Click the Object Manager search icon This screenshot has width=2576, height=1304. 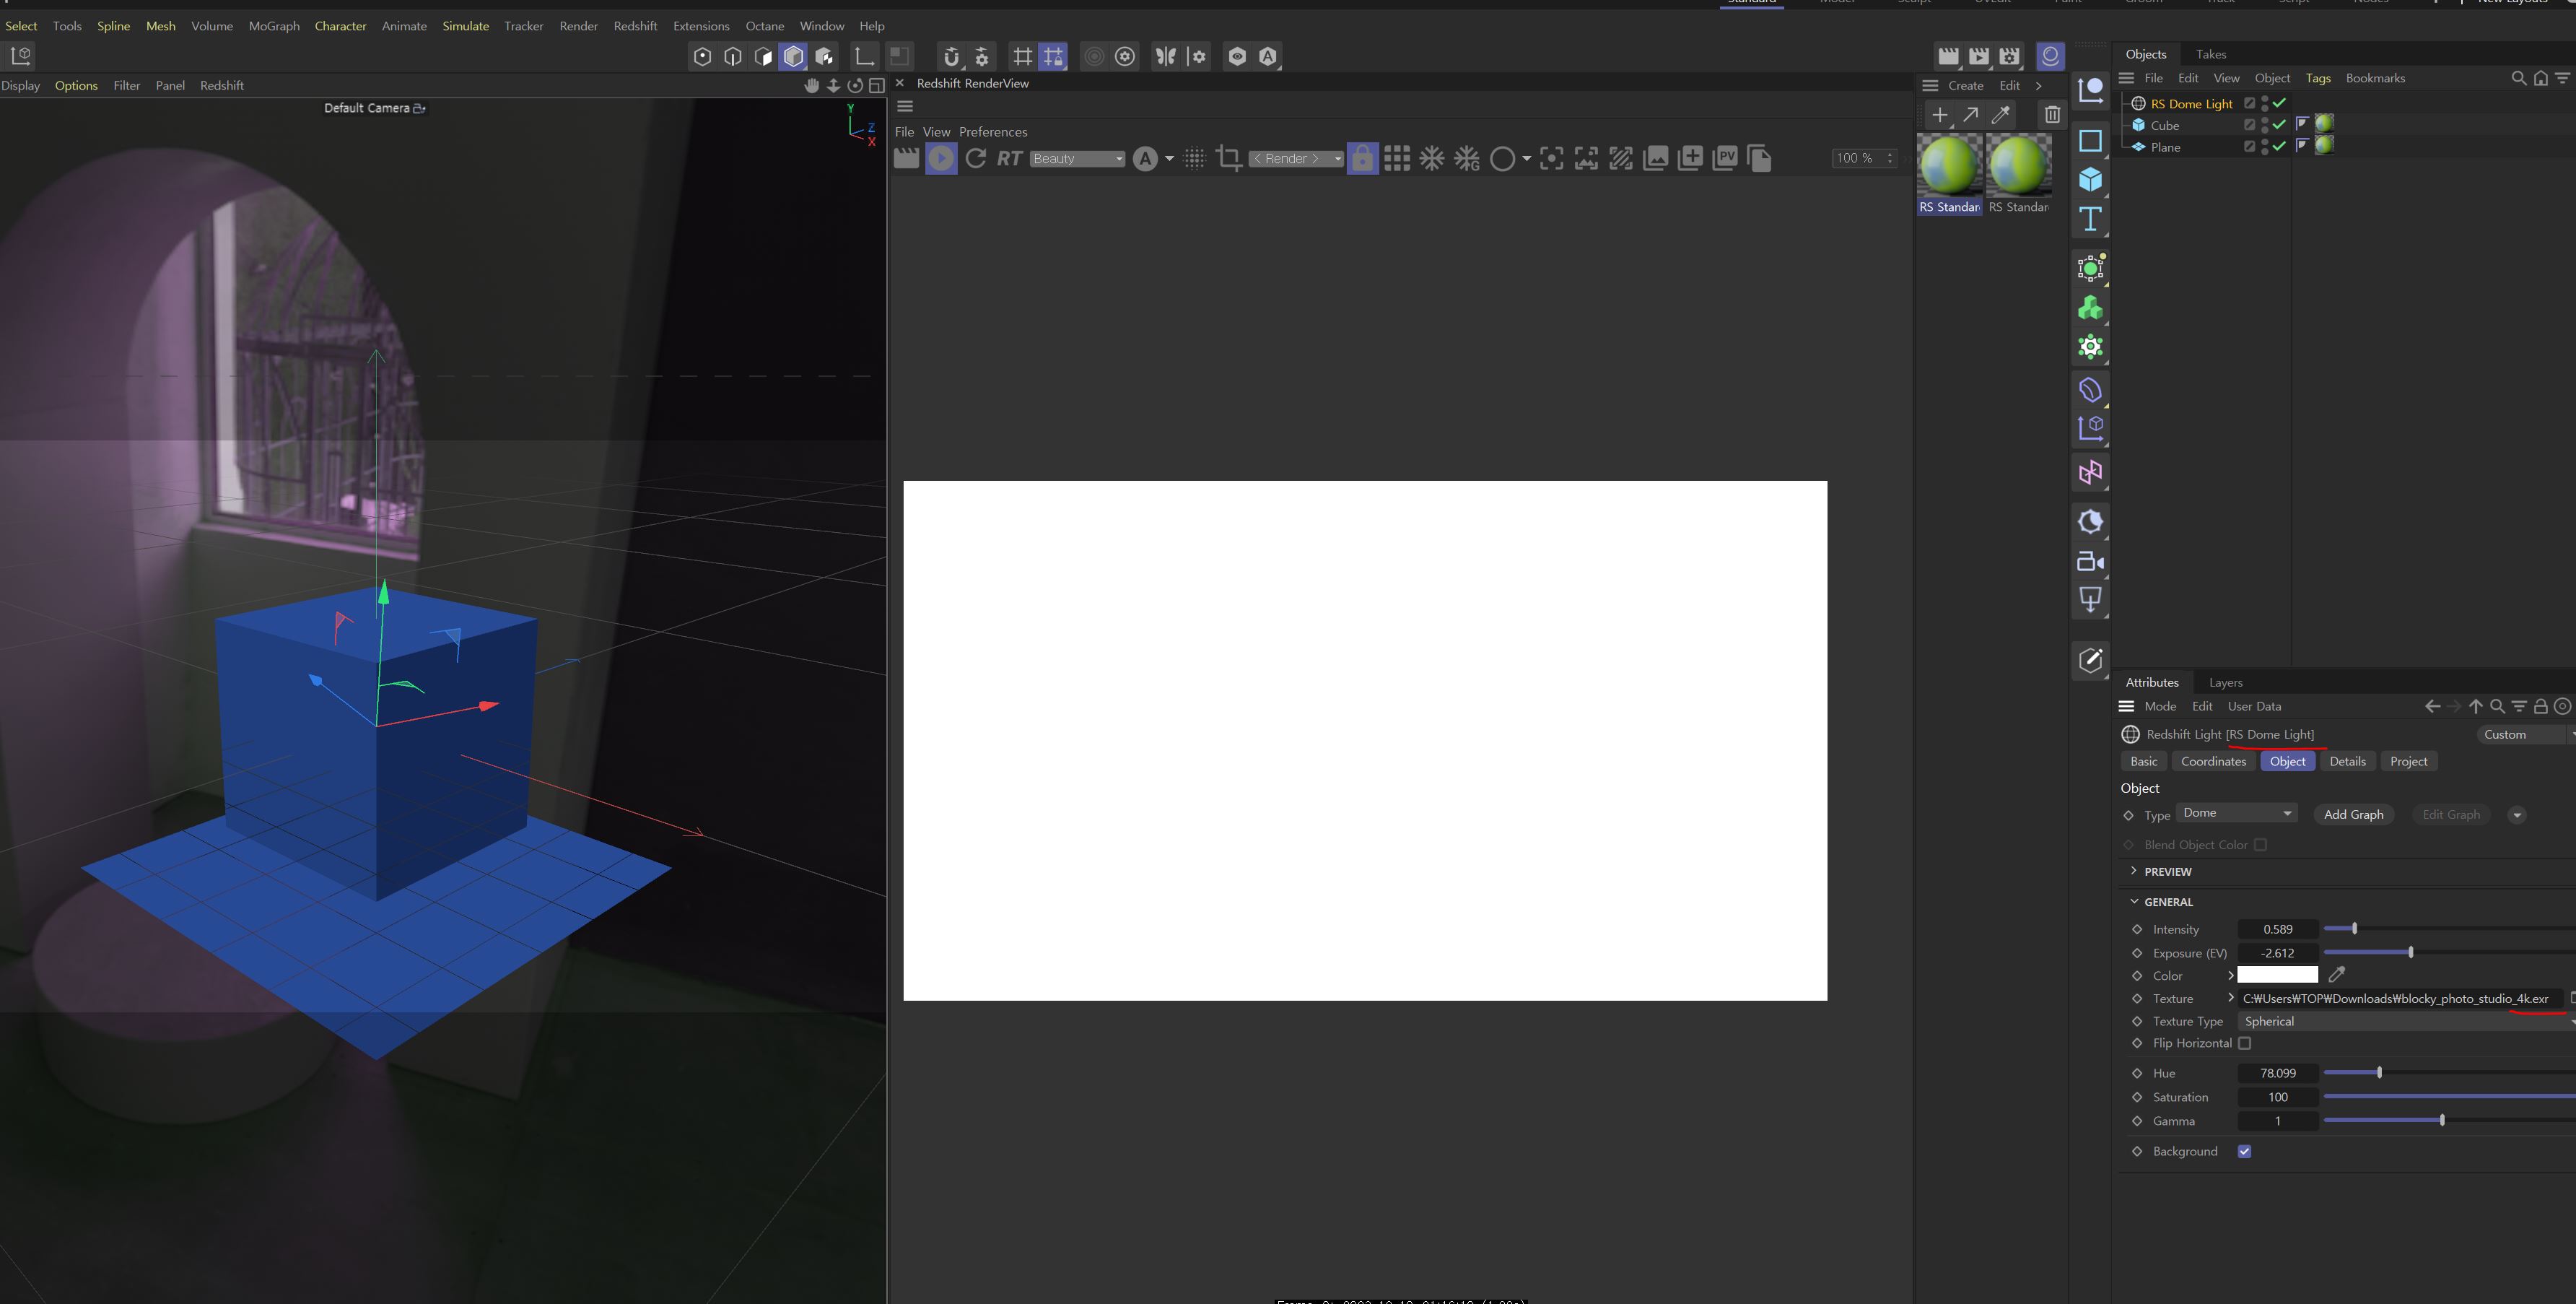click(x=2519, y=78)
